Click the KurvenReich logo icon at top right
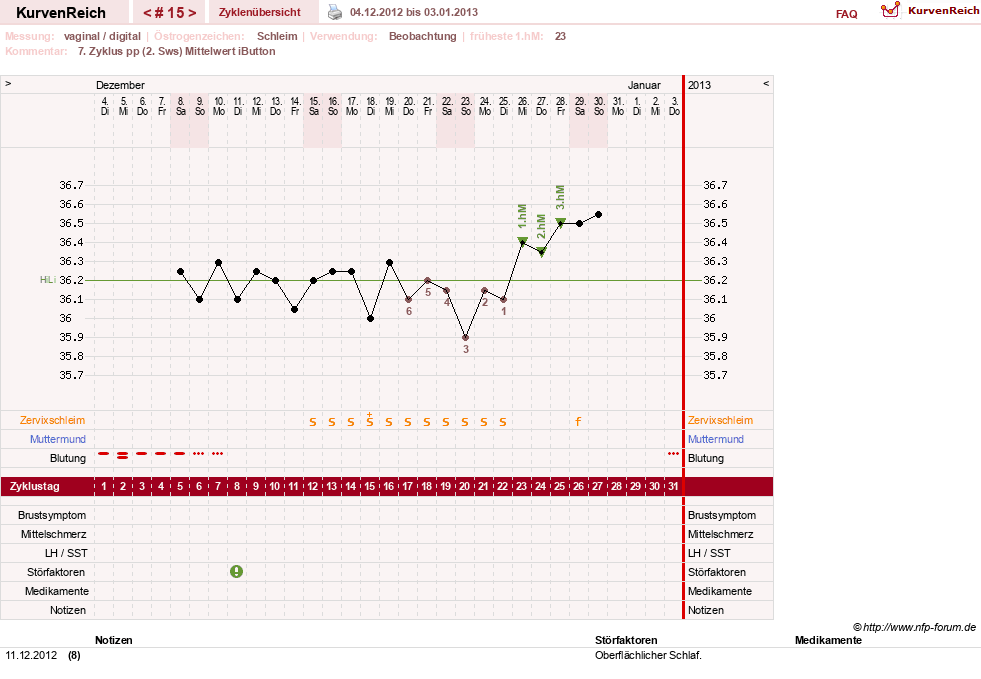 [x=890, y=10]
